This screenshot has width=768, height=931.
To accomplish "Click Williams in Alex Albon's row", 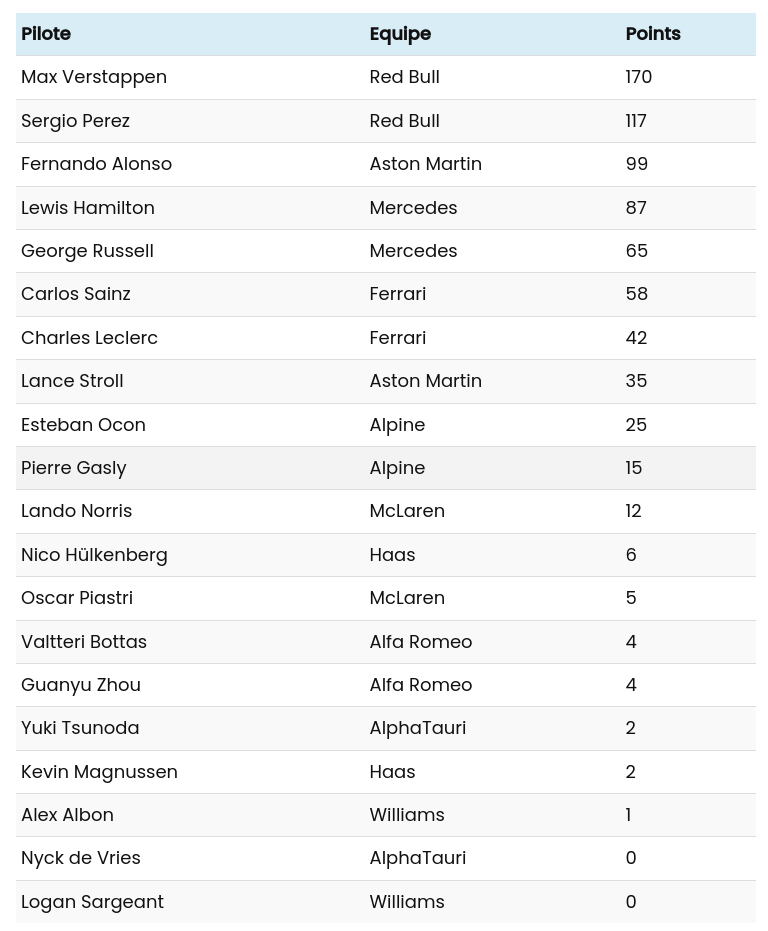I will click(x=406, y=815).
